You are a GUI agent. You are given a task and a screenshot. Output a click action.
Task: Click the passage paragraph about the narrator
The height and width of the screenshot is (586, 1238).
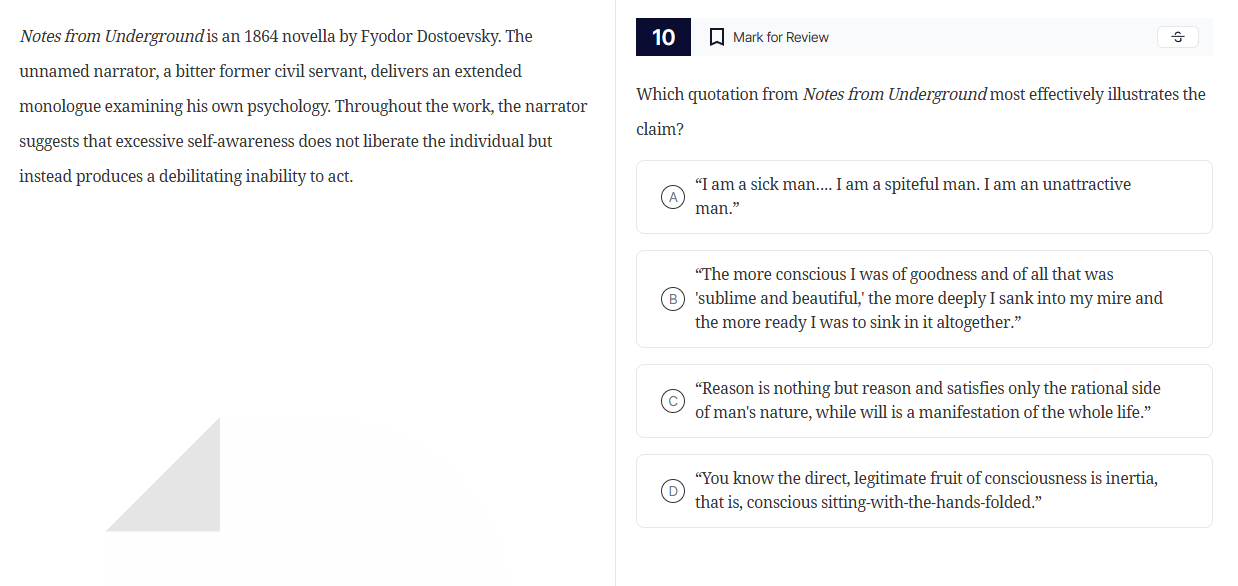point(300,105)
